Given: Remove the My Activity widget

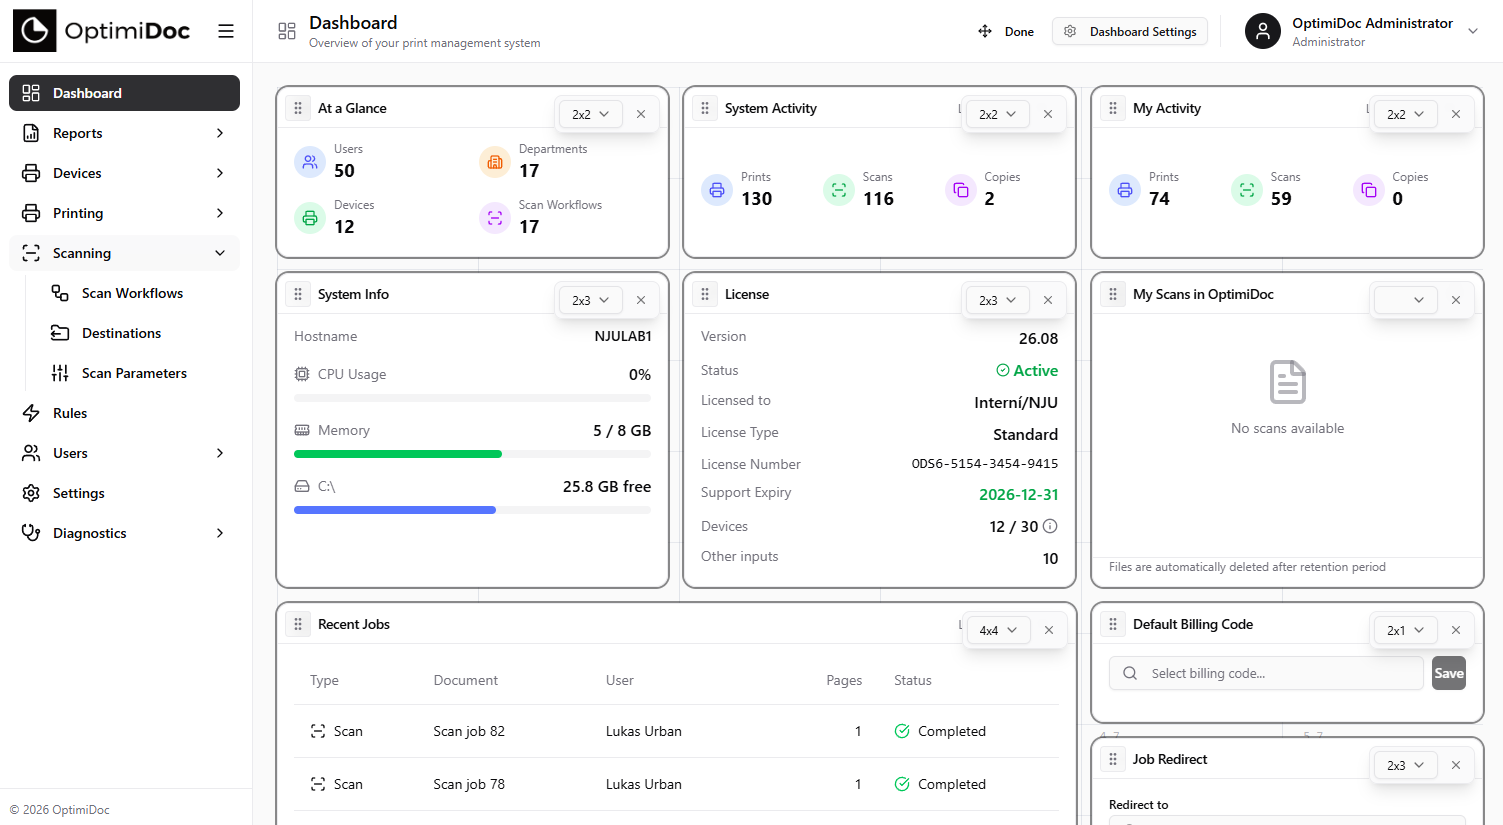Looking at the screenshot, I should [1456, 114].
